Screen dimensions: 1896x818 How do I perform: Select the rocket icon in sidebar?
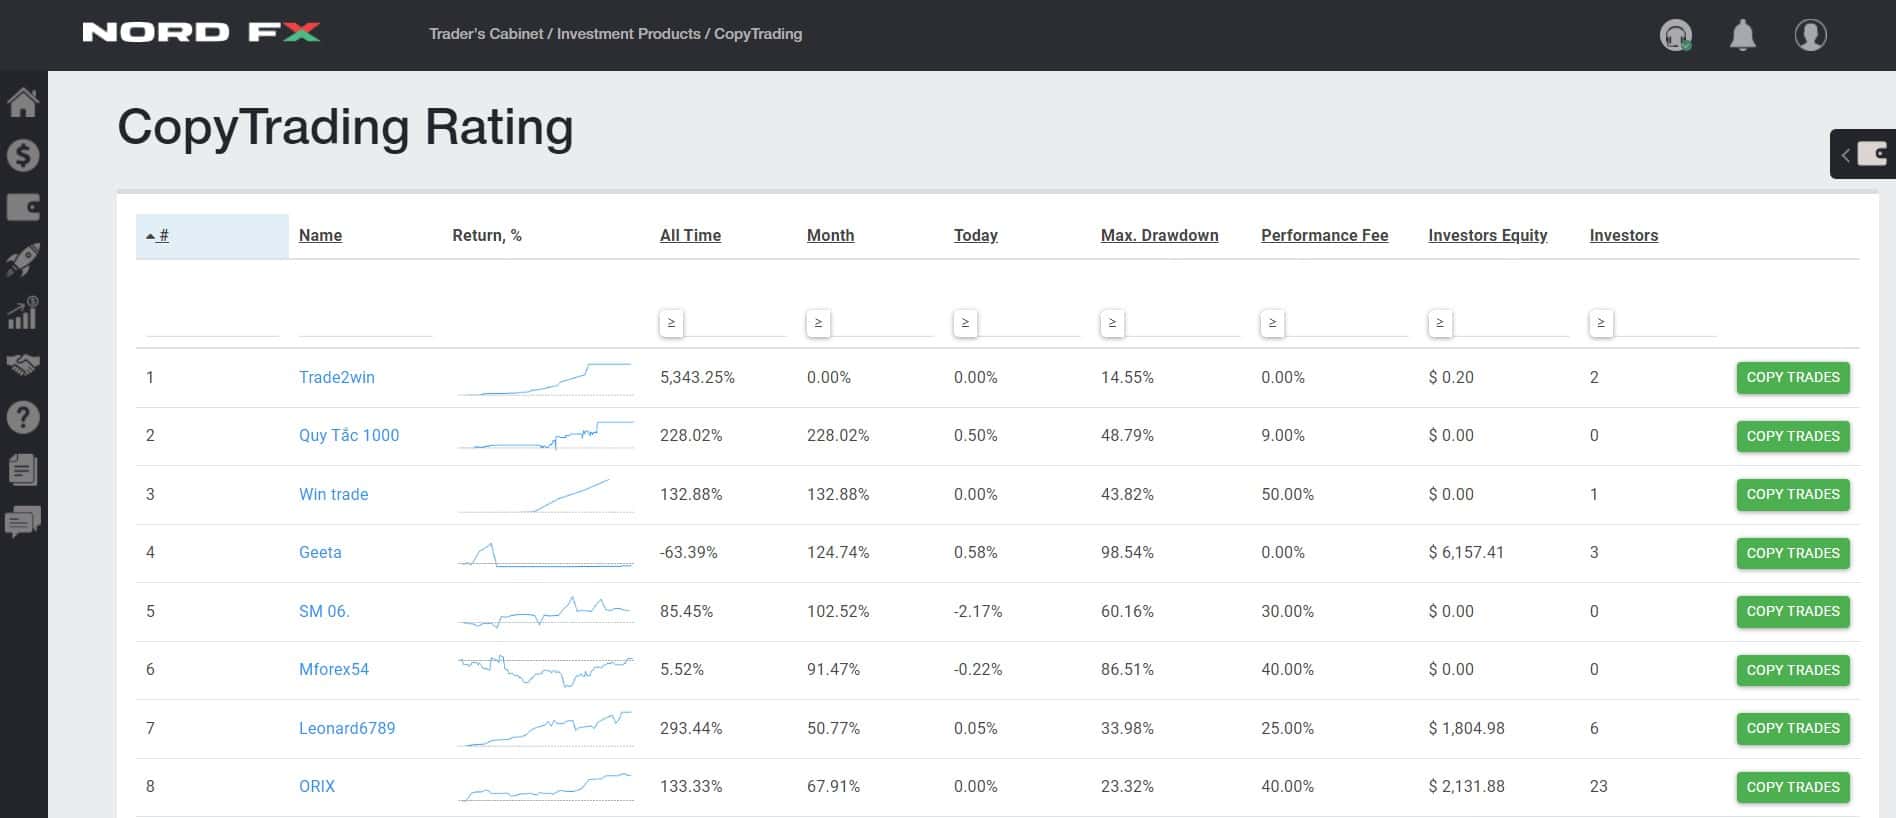tap(23, 260)
